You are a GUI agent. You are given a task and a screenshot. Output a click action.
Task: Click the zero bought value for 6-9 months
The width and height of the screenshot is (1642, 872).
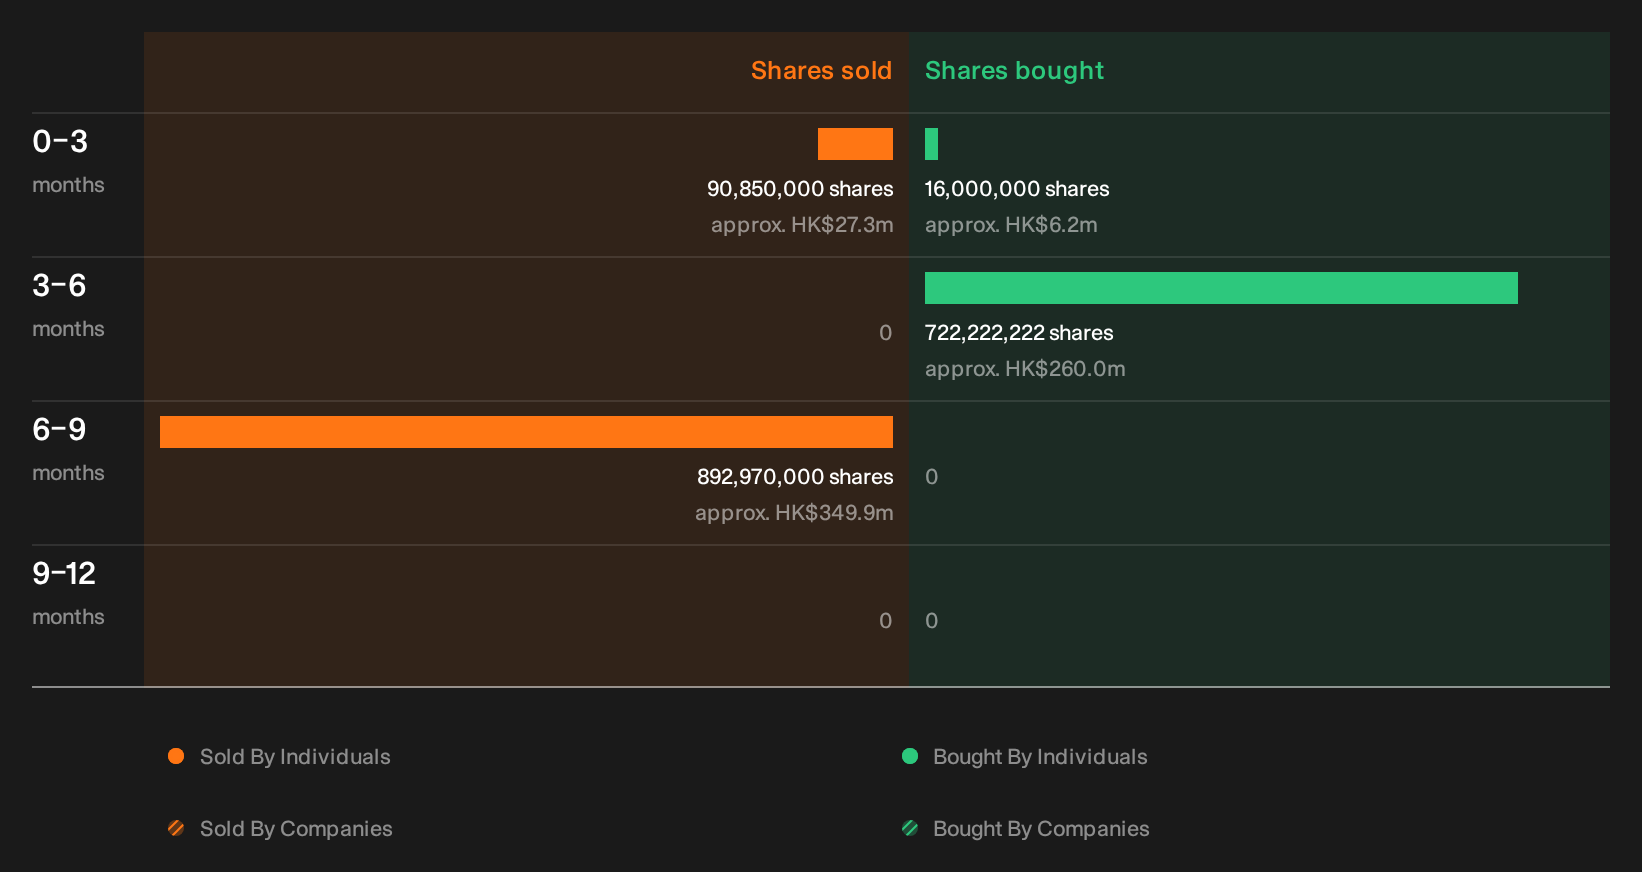tap(932, 477)
